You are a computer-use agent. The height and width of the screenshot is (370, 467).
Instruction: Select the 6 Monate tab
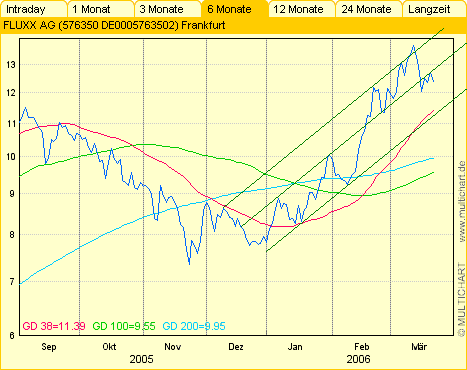pos(235,9)
